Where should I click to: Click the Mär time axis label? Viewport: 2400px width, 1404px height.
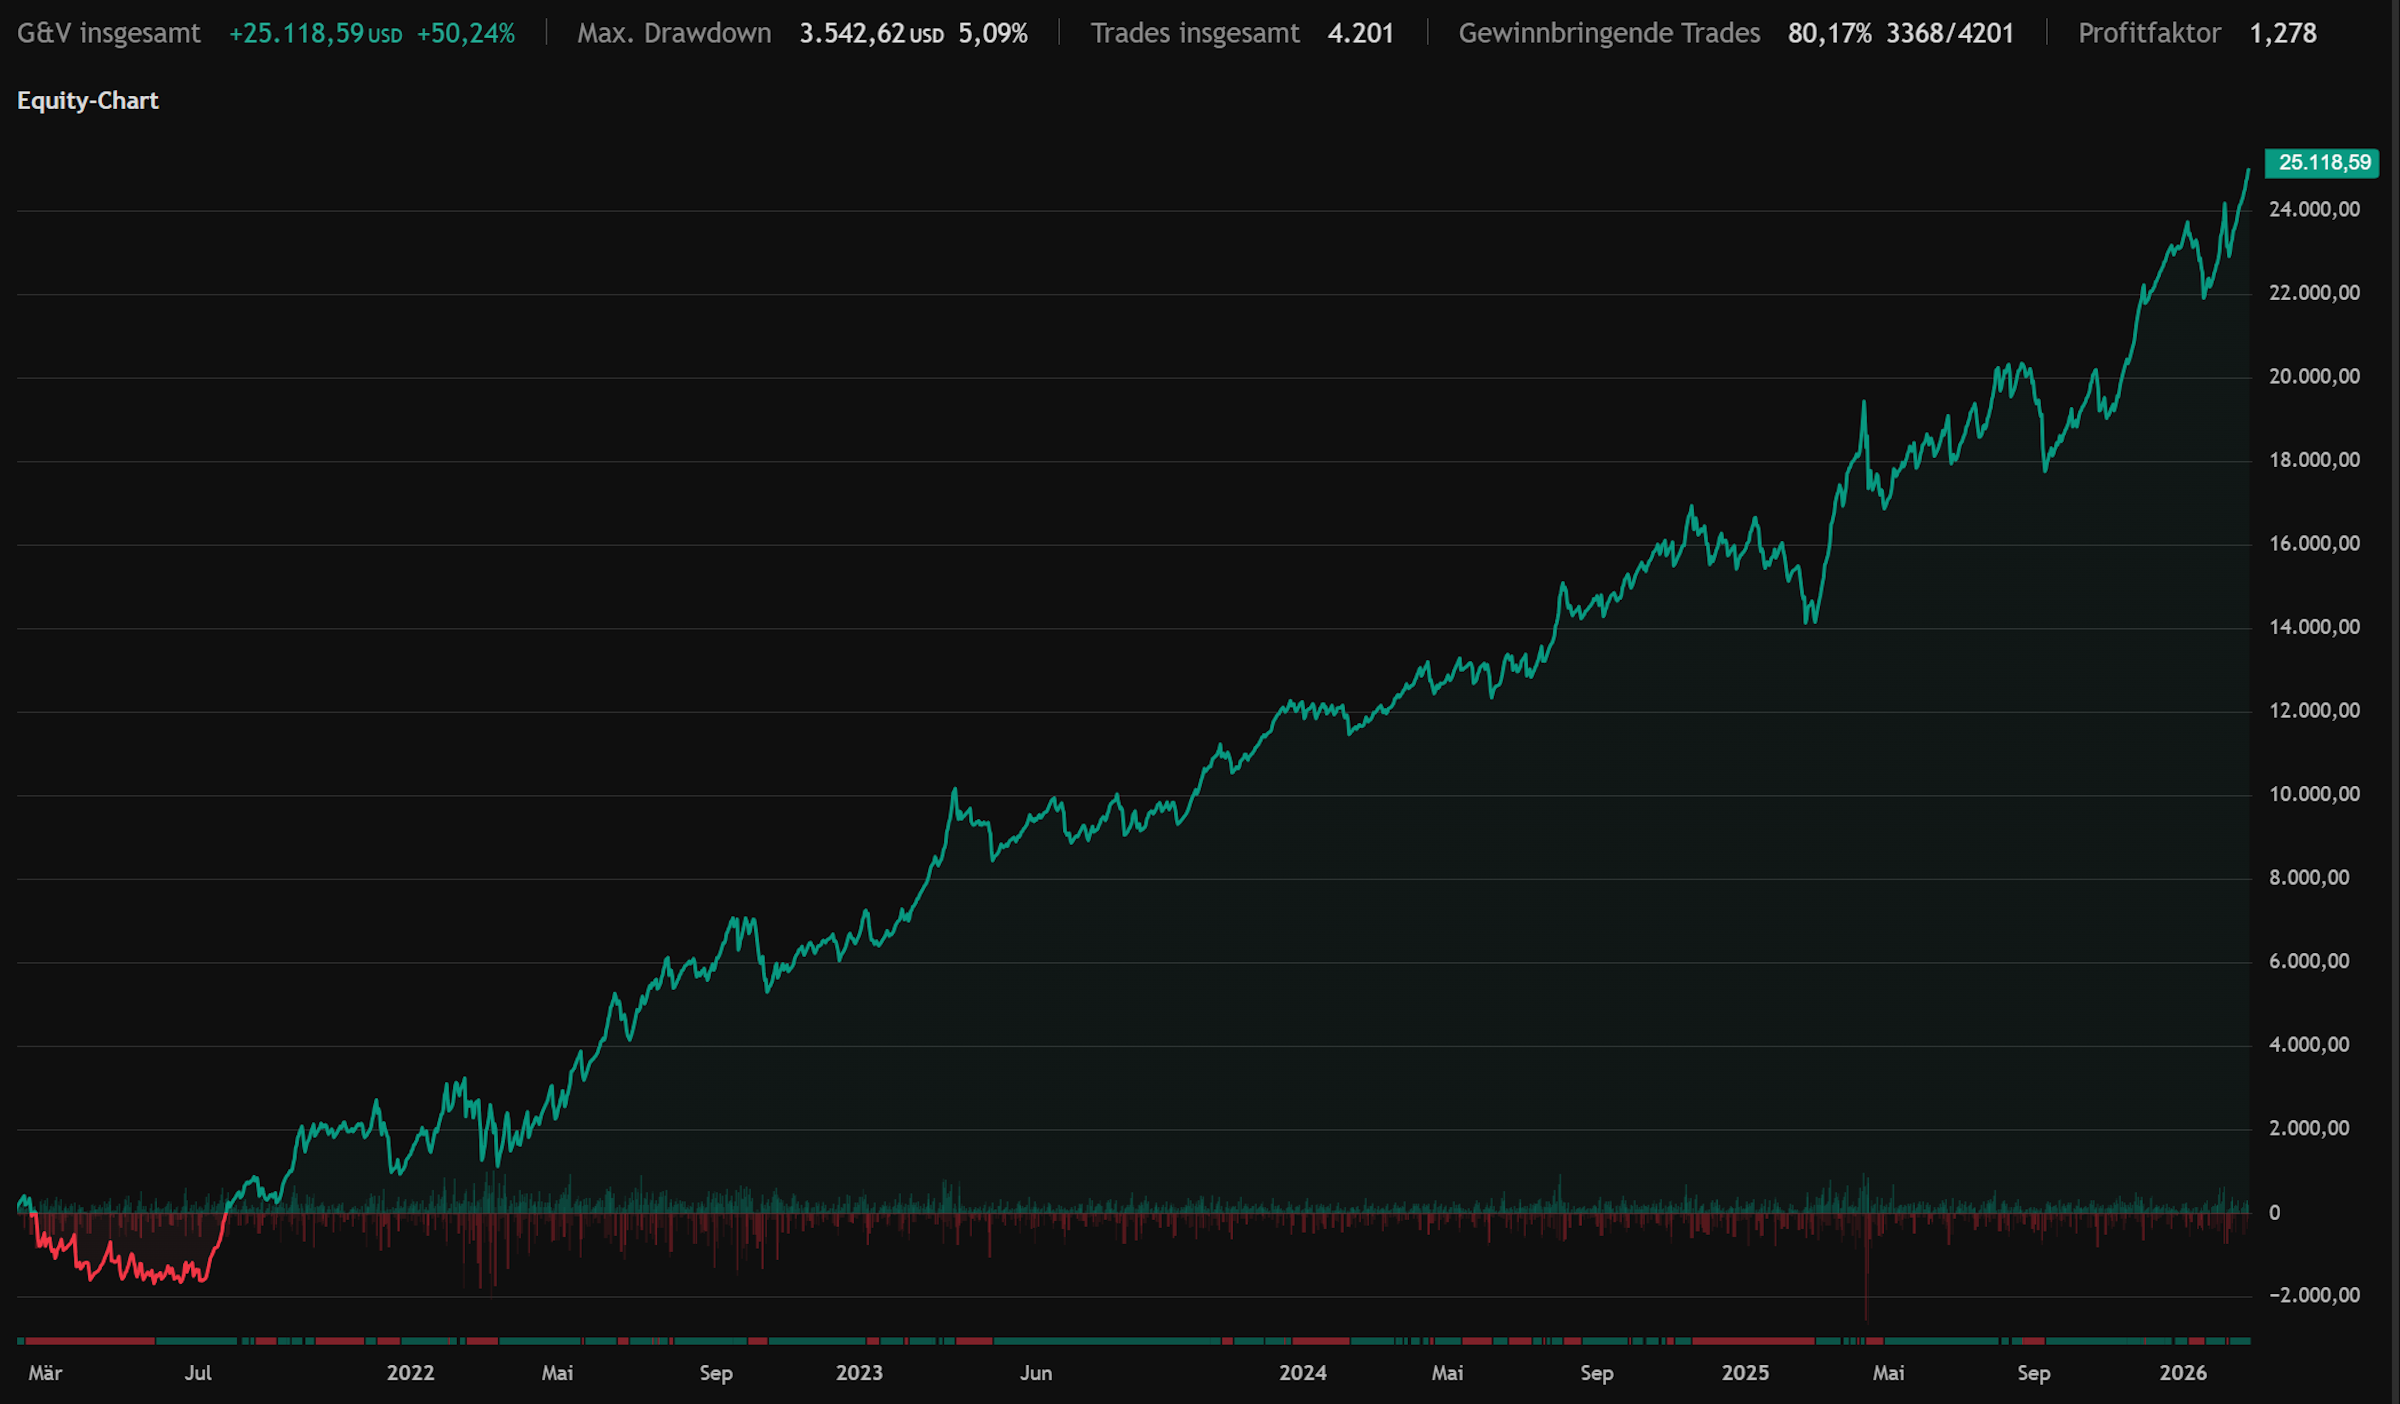pyautogui.click(x=45, y=1373)
